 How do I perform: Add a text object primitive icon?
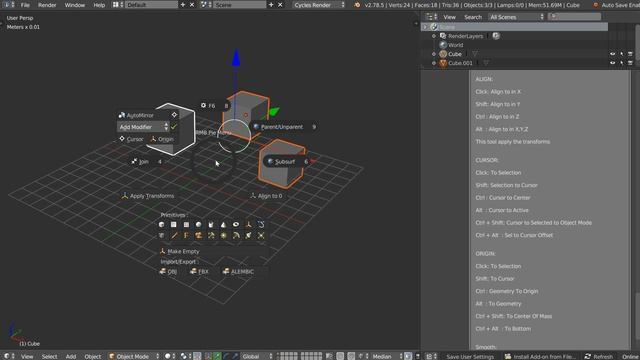[186, 236]
